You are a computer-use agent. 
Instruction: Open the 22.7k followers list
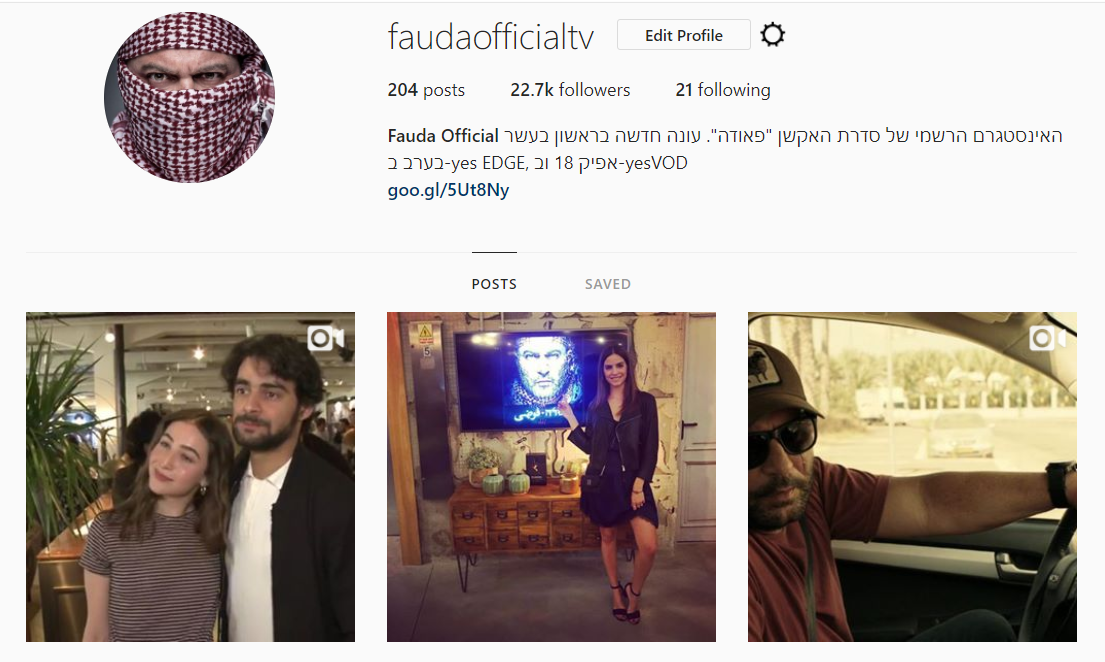click(x=570, y=90)
